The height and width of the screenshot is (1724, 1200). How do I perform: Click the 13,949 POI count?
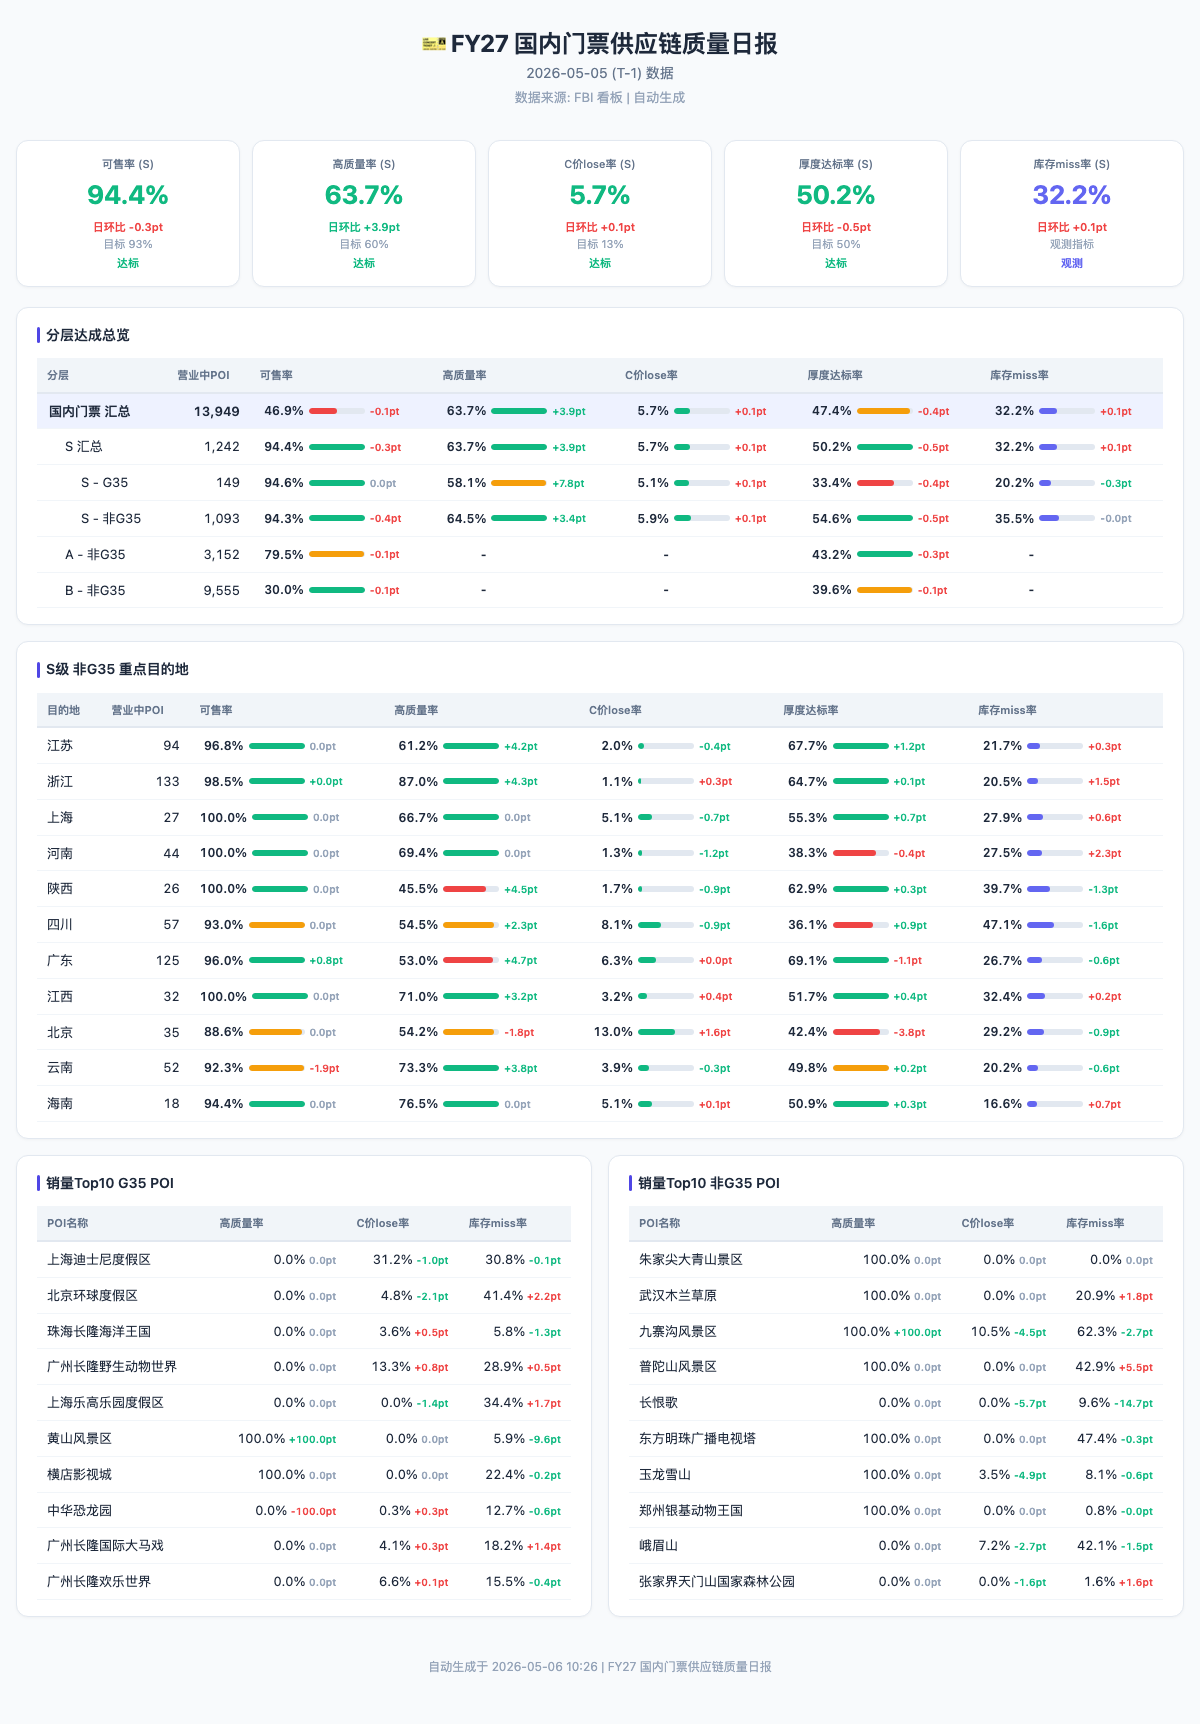(x=217, y=411)
